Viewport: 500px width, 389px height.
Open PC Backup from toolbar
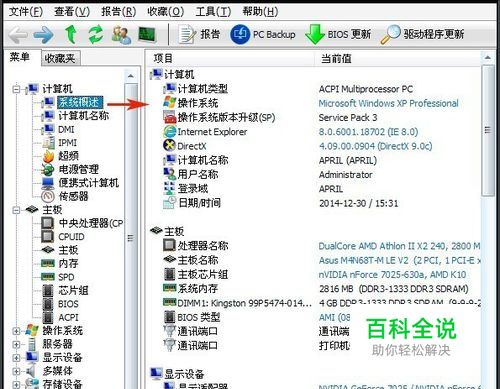tap(263, 34)
